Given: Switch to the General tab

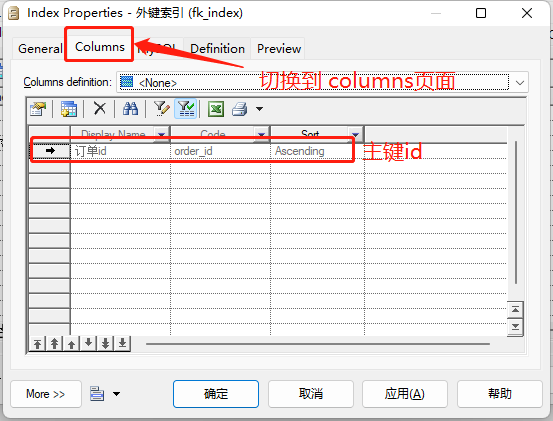Looking at the screenshot, I should point(40,49).
